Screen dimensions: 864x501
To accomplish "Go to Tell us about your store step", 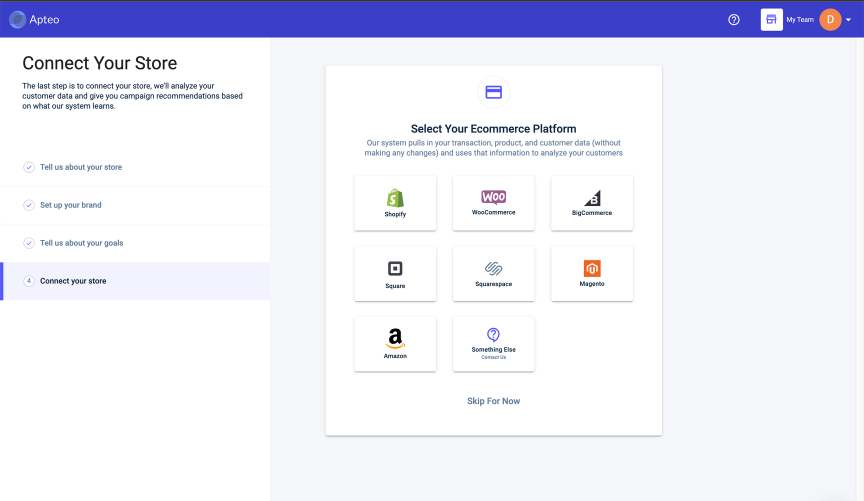I will click(135, 167).
